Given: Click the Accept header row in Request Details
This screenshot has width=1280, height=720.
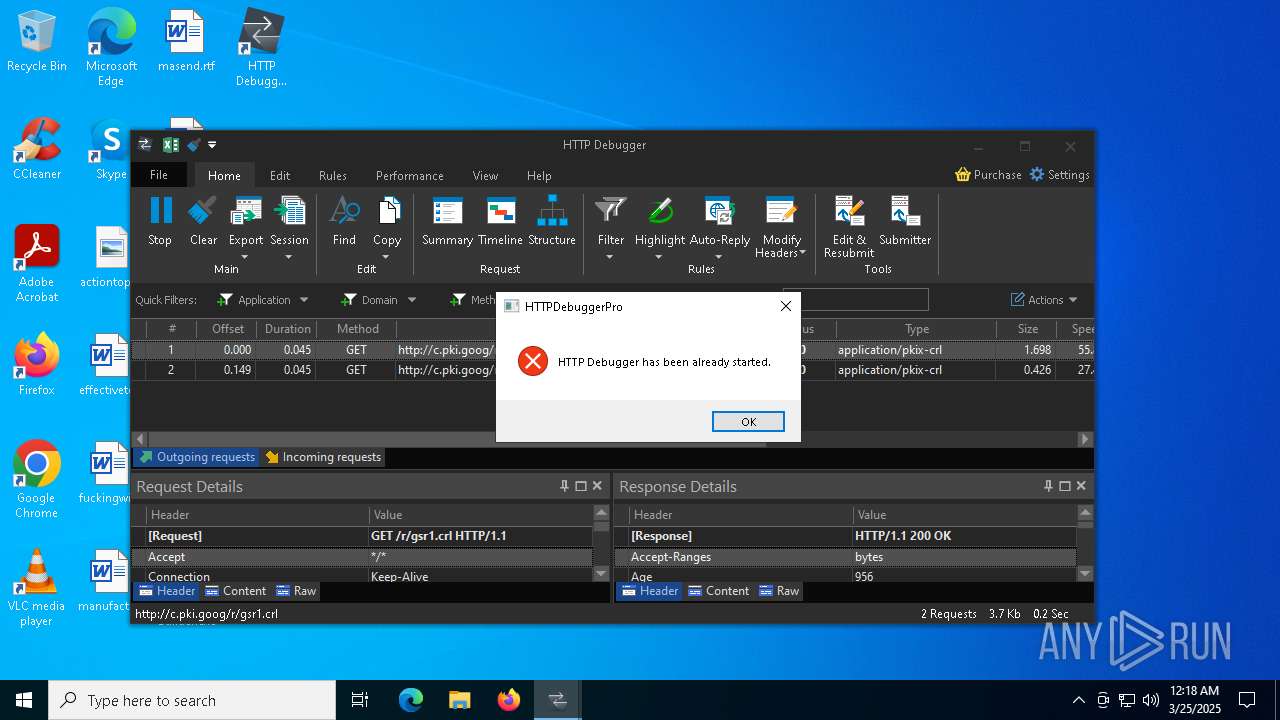Looking at the screenshot, I should point(362,557).
